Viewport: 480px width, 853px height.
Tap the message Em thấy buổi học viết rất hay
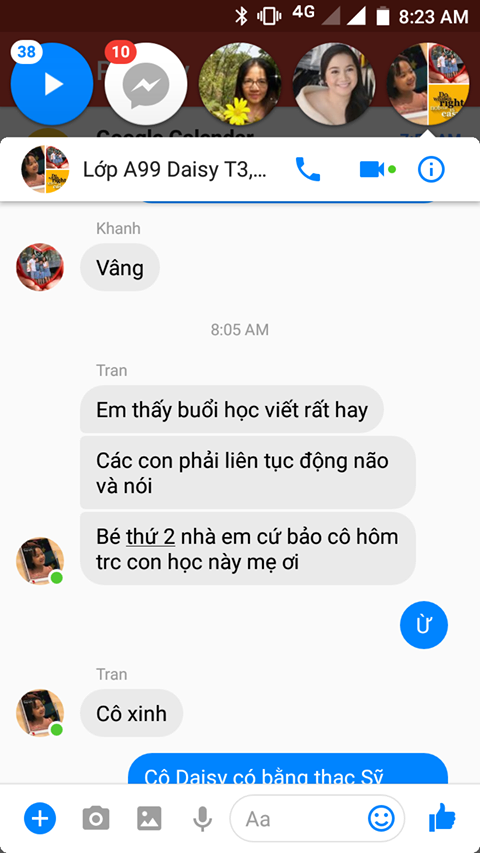pyautogui.click(x=232, y=409)
